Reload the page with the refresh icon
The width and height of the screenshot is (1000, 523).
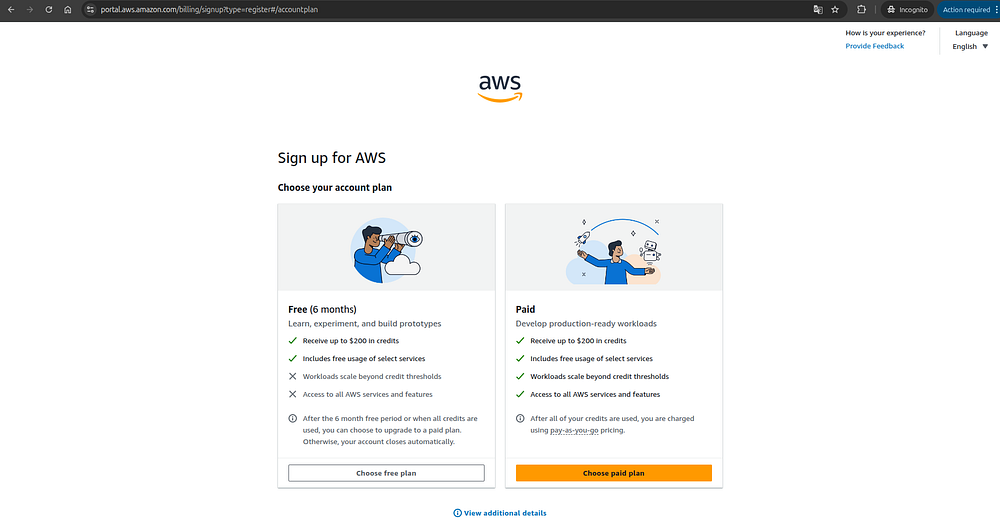[x=48, y=10]
